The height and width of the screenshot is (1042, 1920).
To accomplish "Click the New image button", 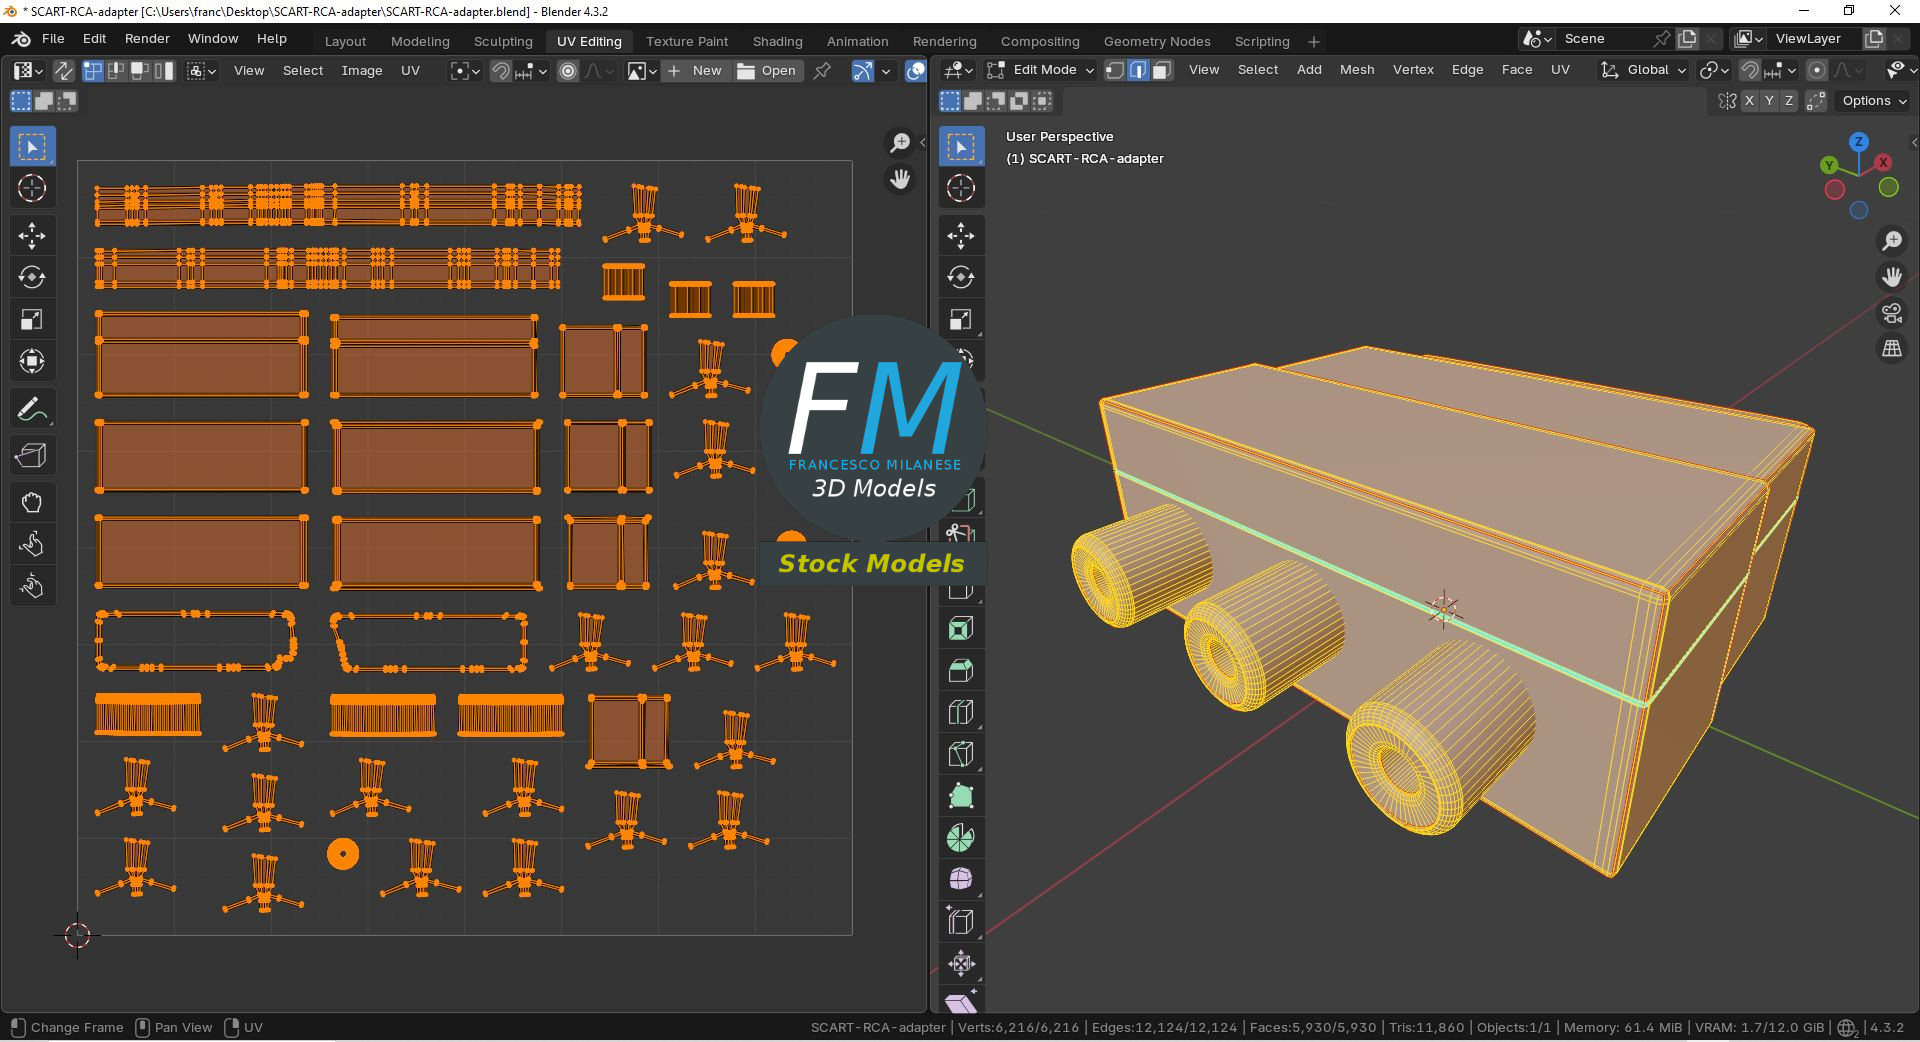I will (x=695, y=70).
